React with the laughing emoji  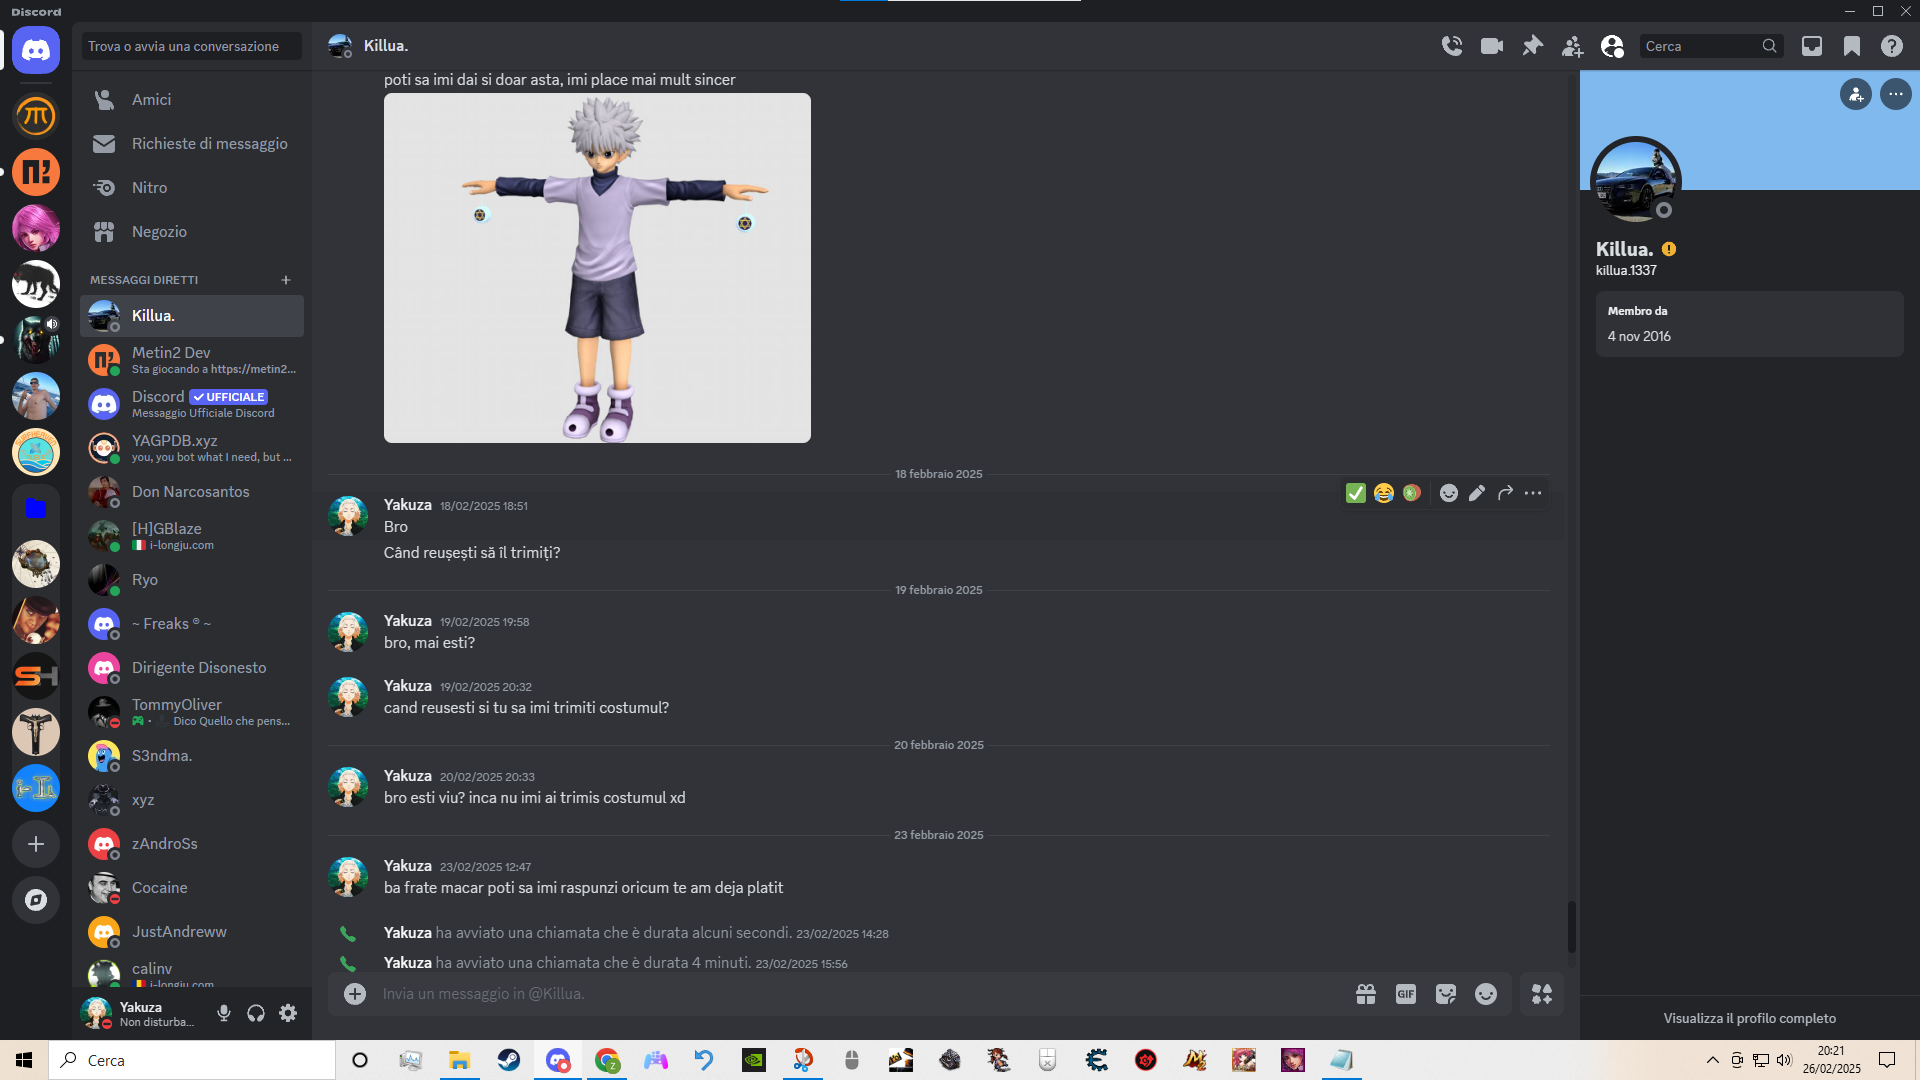pos(1384,493)
